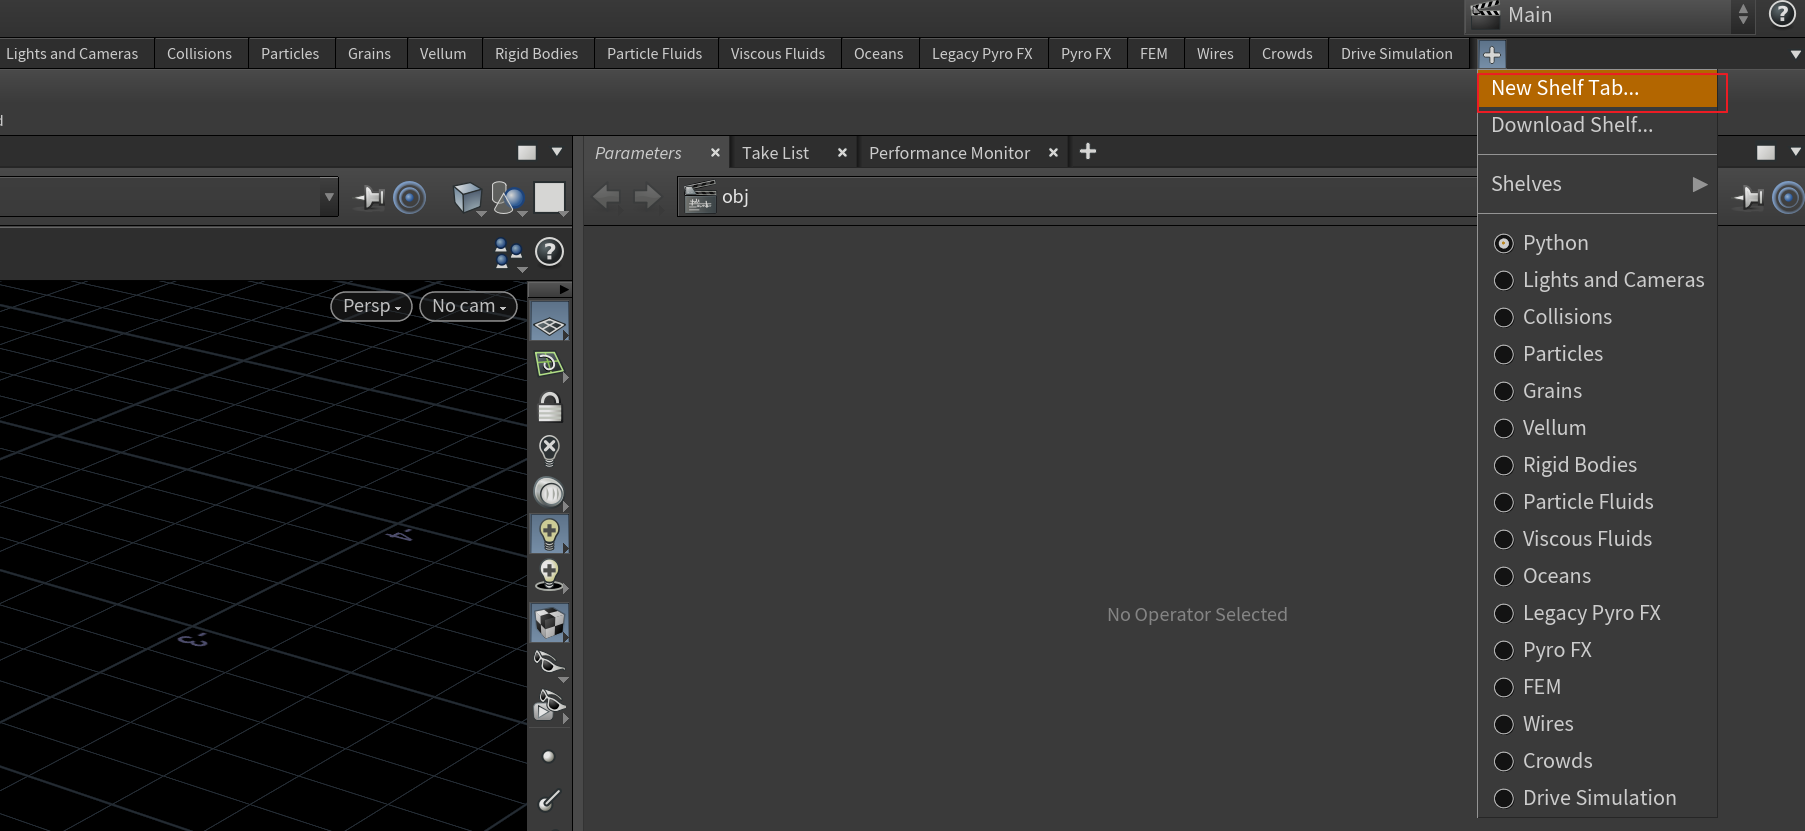This screenshot has width=1805, height=831.
Task: Toggle the Oceans shelf radio button
Action: point(1503,576)
